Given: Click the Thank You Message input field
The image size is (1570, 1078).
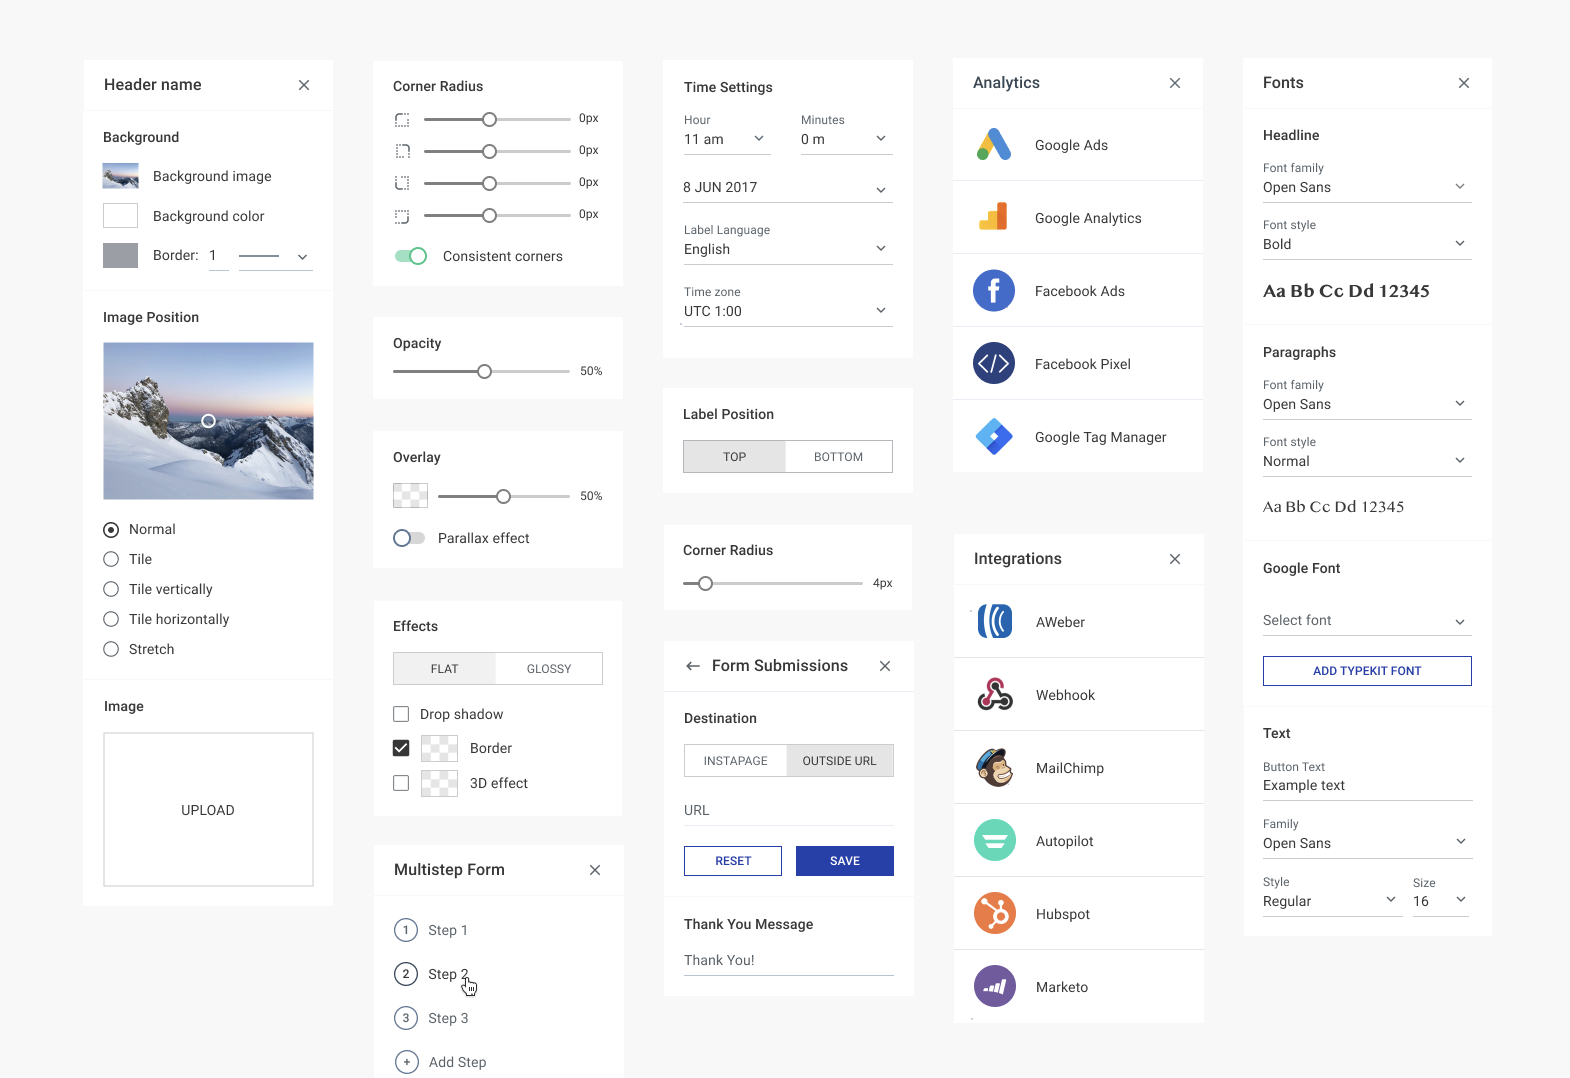Looking at the screenshot, I should point(788,960).
